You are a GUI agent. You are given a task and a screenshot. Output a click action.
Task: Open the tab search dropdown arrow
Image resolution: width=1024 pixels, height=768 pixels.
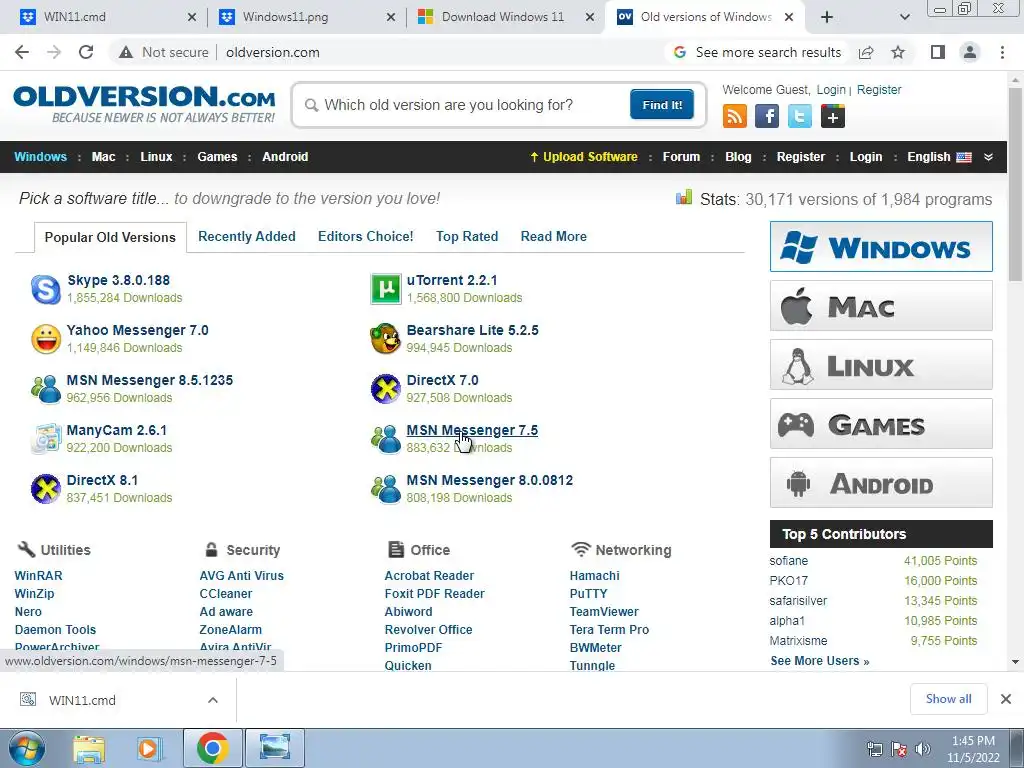coord(904,17)
